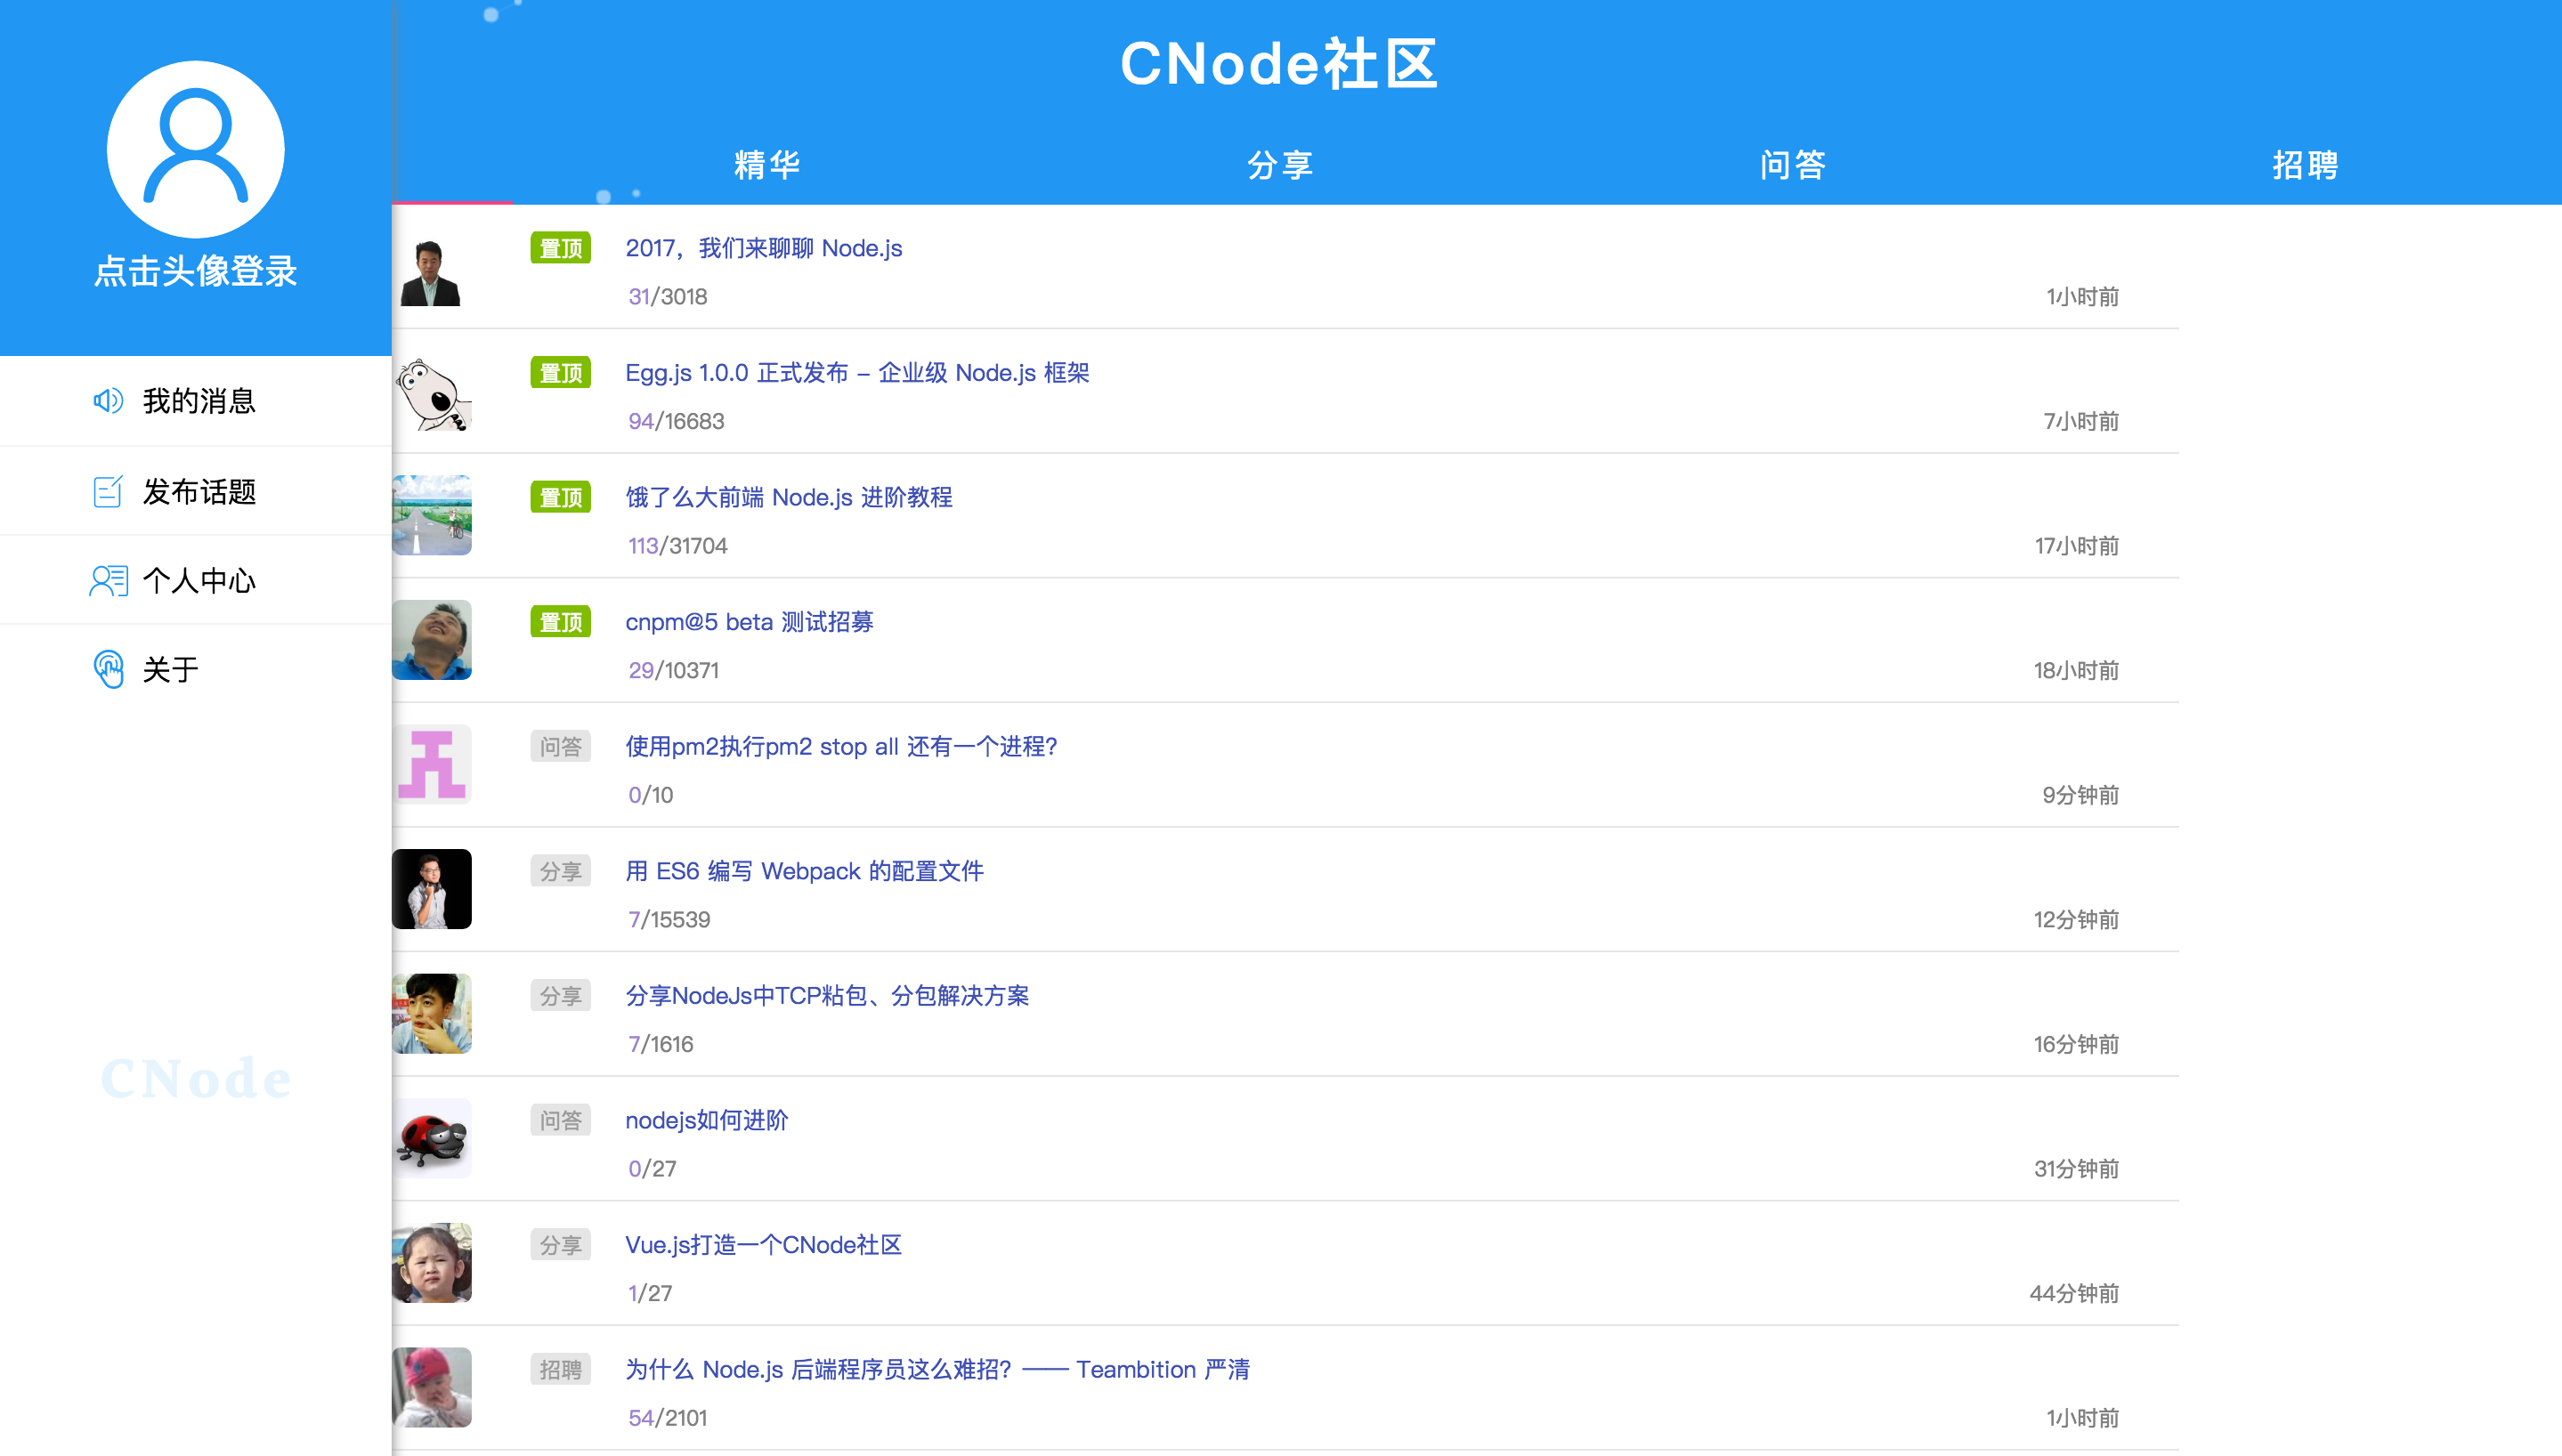Click the contact icon beside 个人中心
Image resolution: width=2562 pixels, height=1456 pixels.
[107, 580]
